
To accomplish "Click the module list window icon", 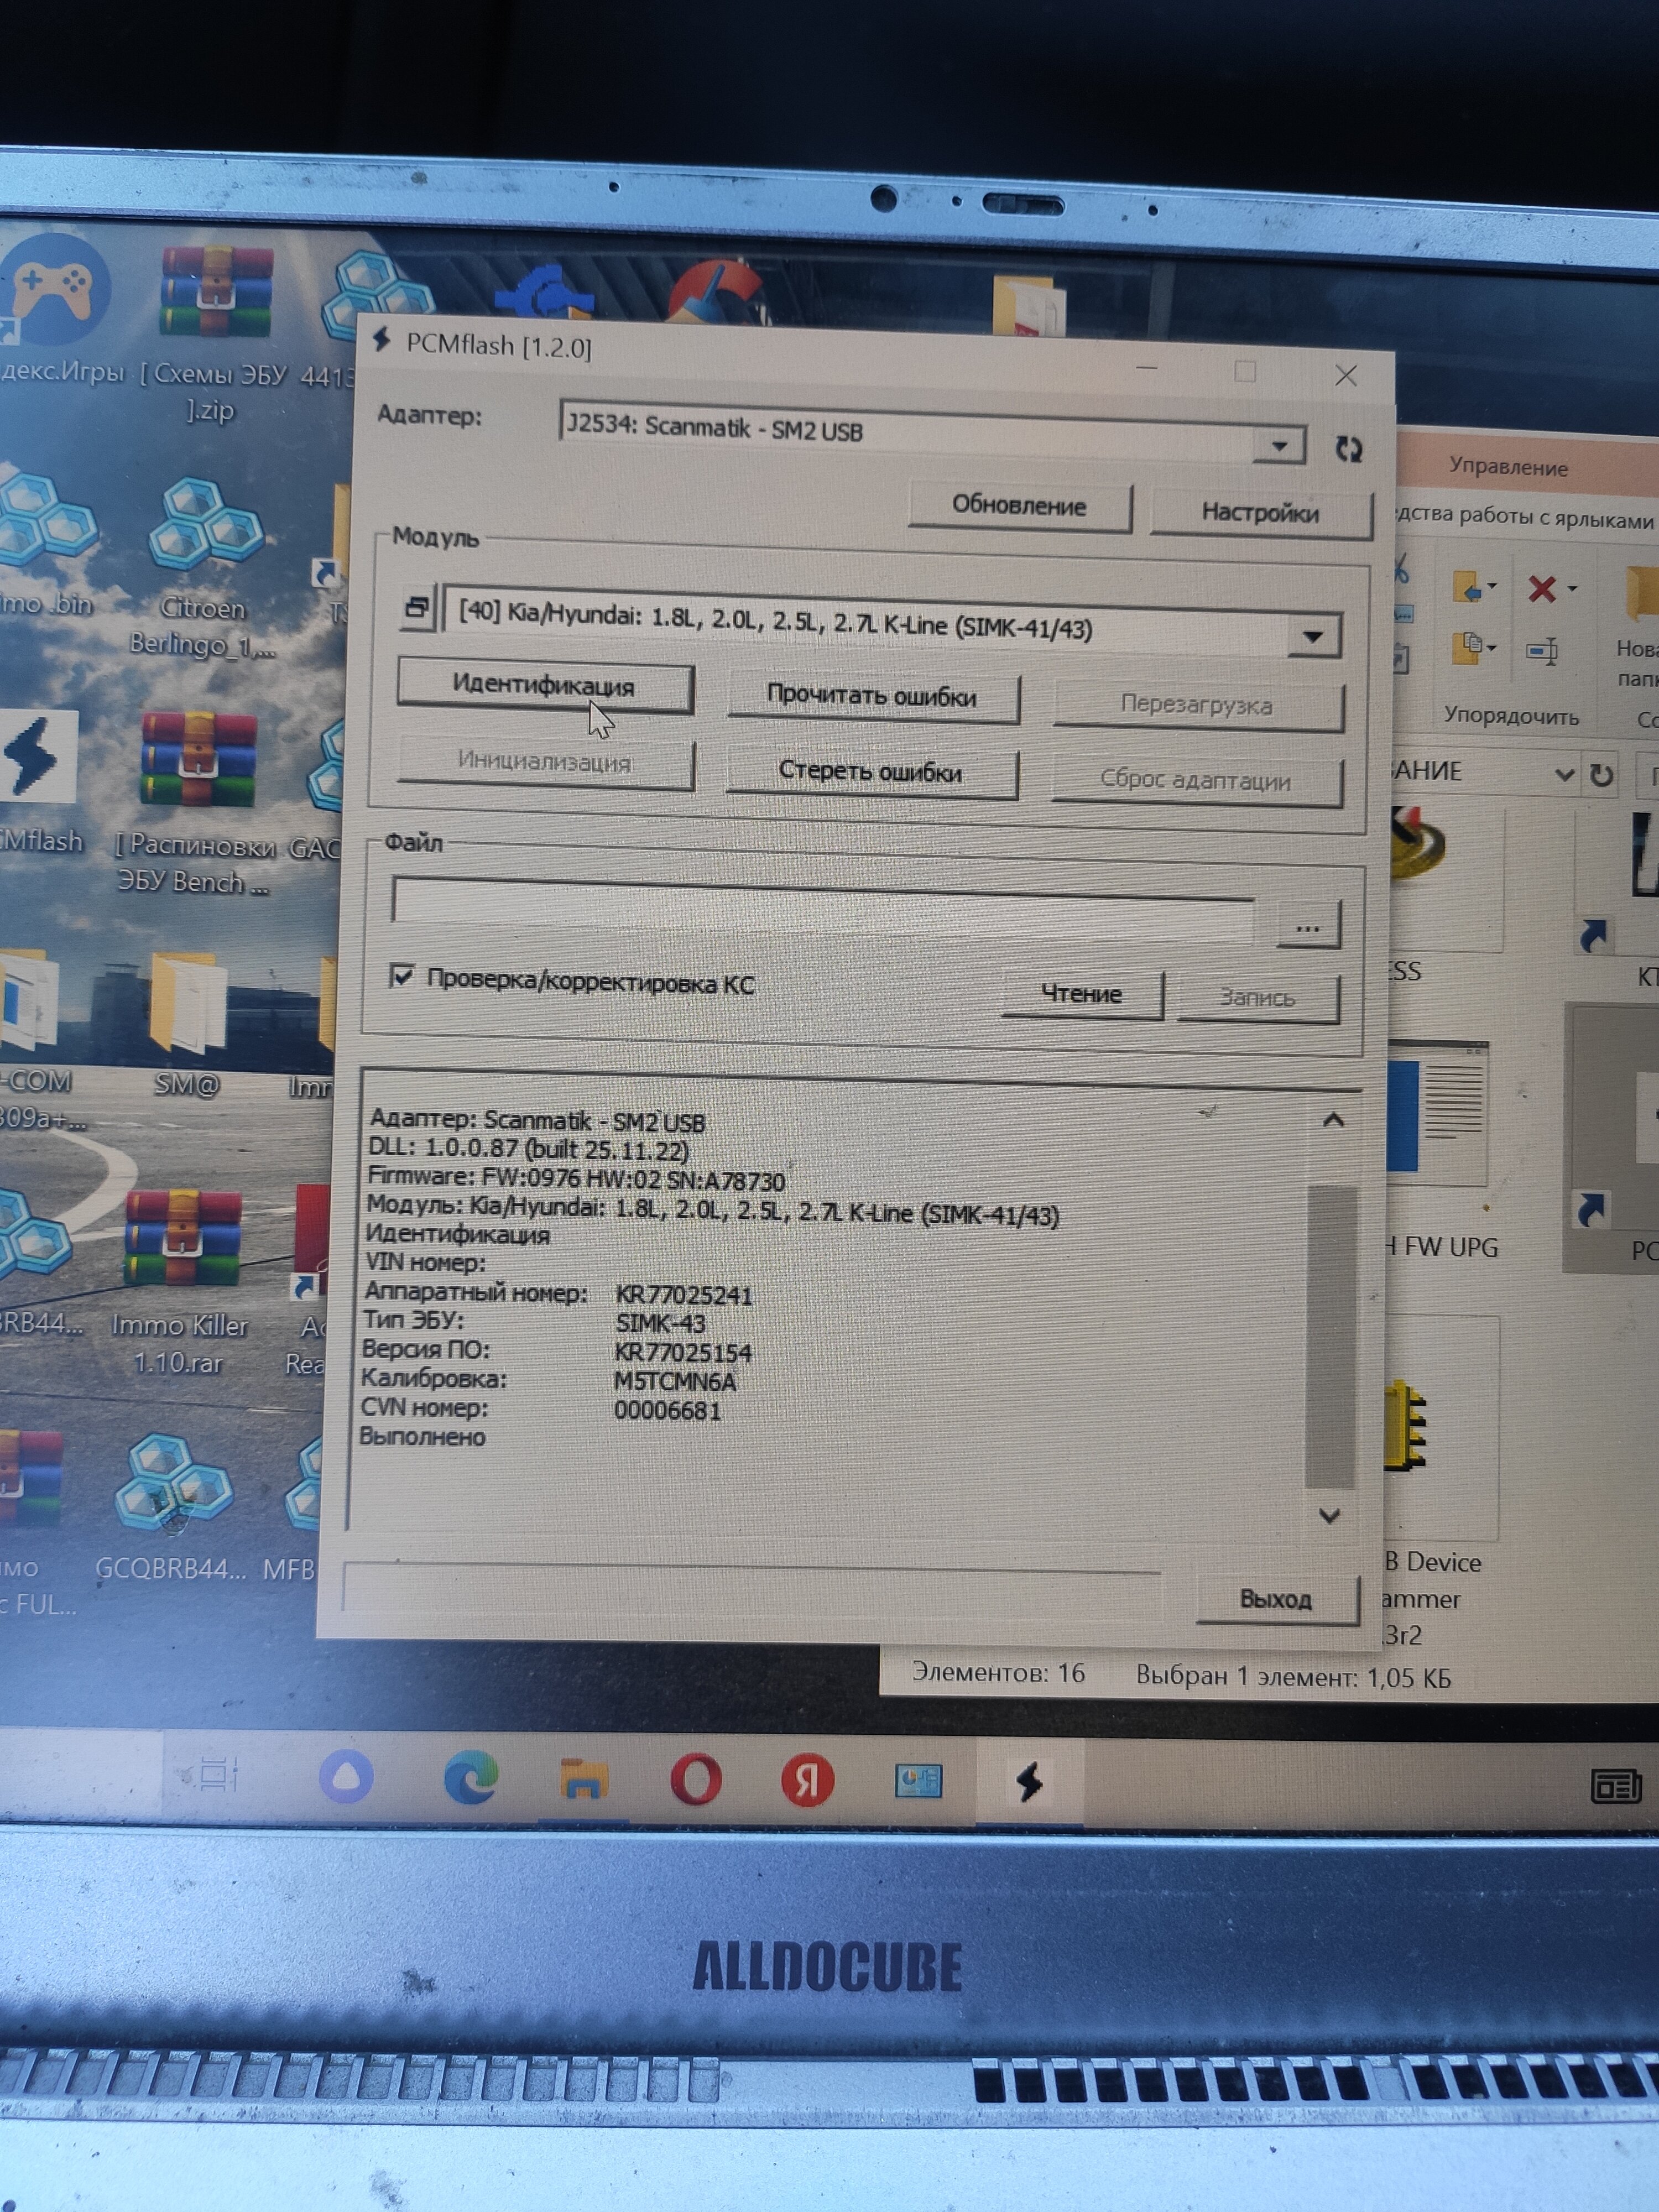I will pyautogui.click(x=416, y=607).
